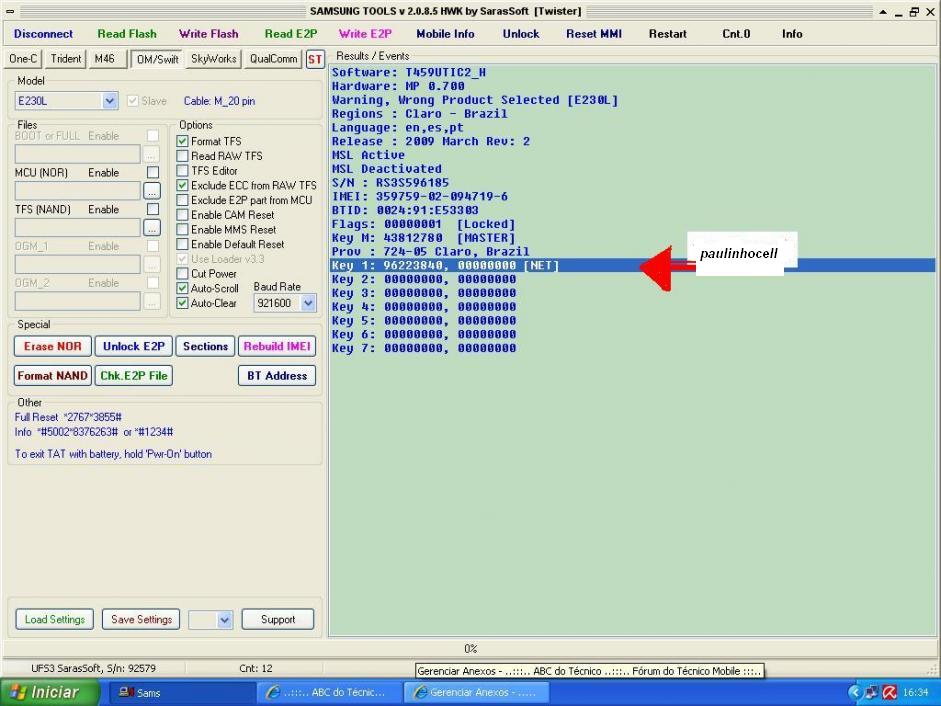
Task: Click the Restart command
Action: coord(667,34)
